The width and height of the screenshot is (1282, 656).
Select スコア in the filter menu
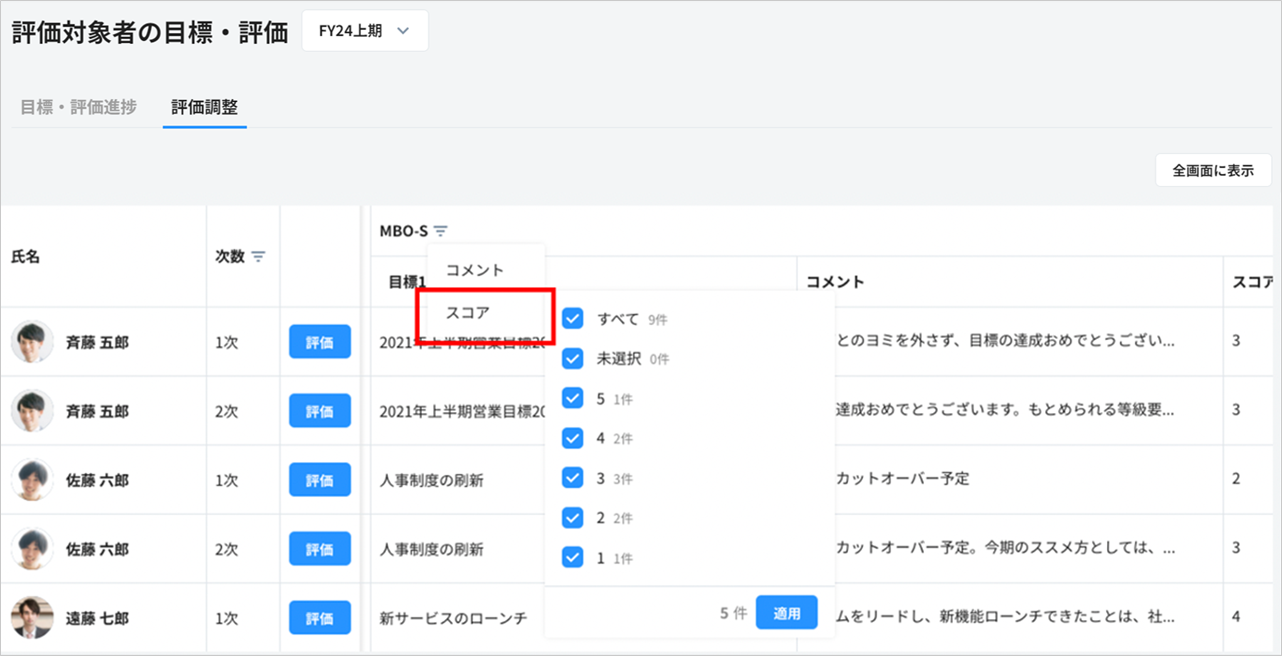point(468,312)
